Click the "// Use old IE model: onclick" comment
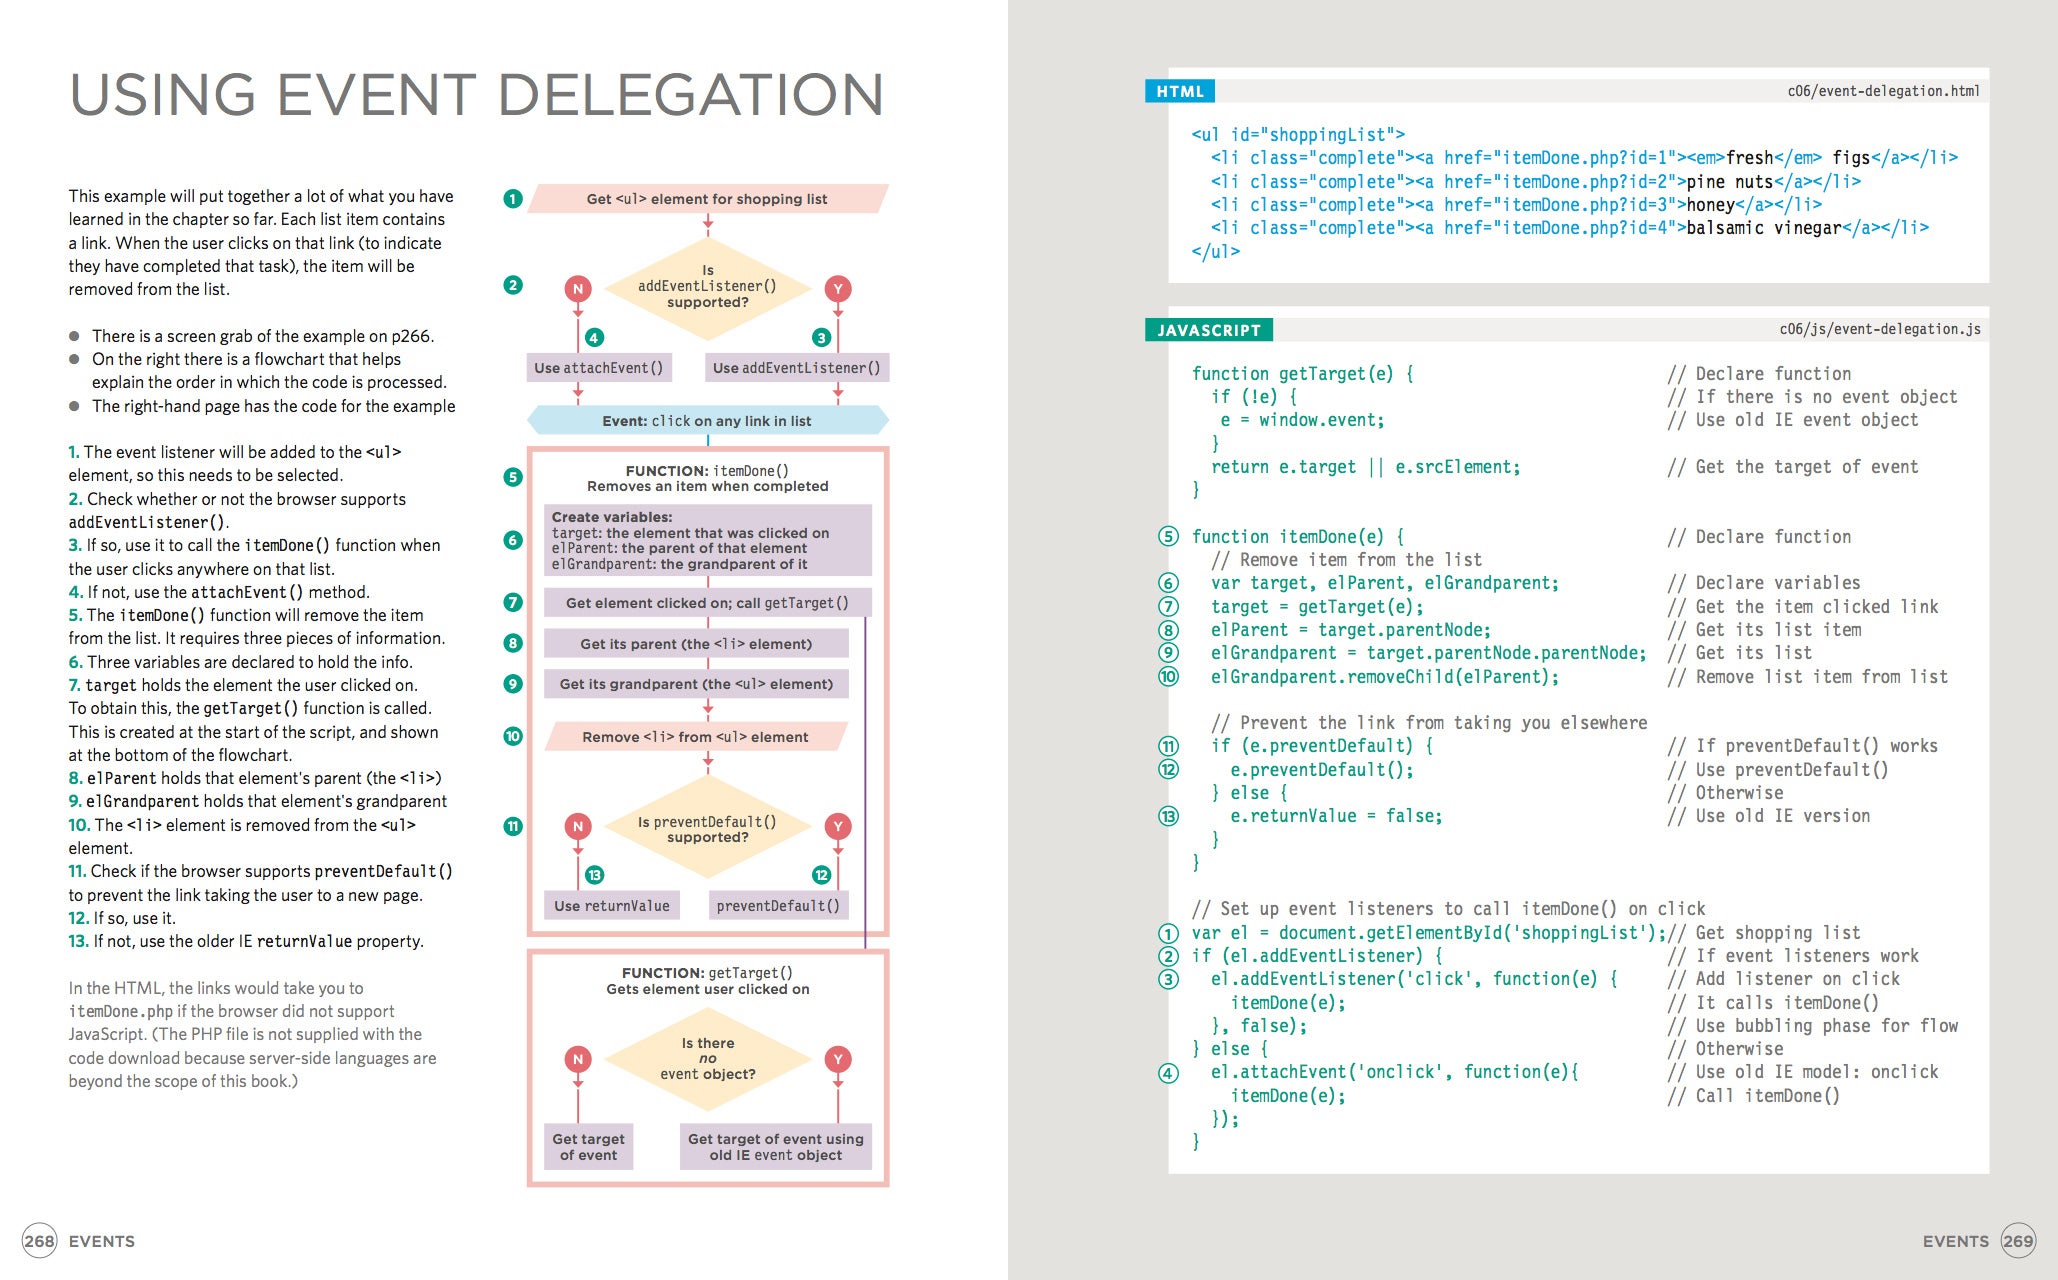 click(x=1803, y=1072)
